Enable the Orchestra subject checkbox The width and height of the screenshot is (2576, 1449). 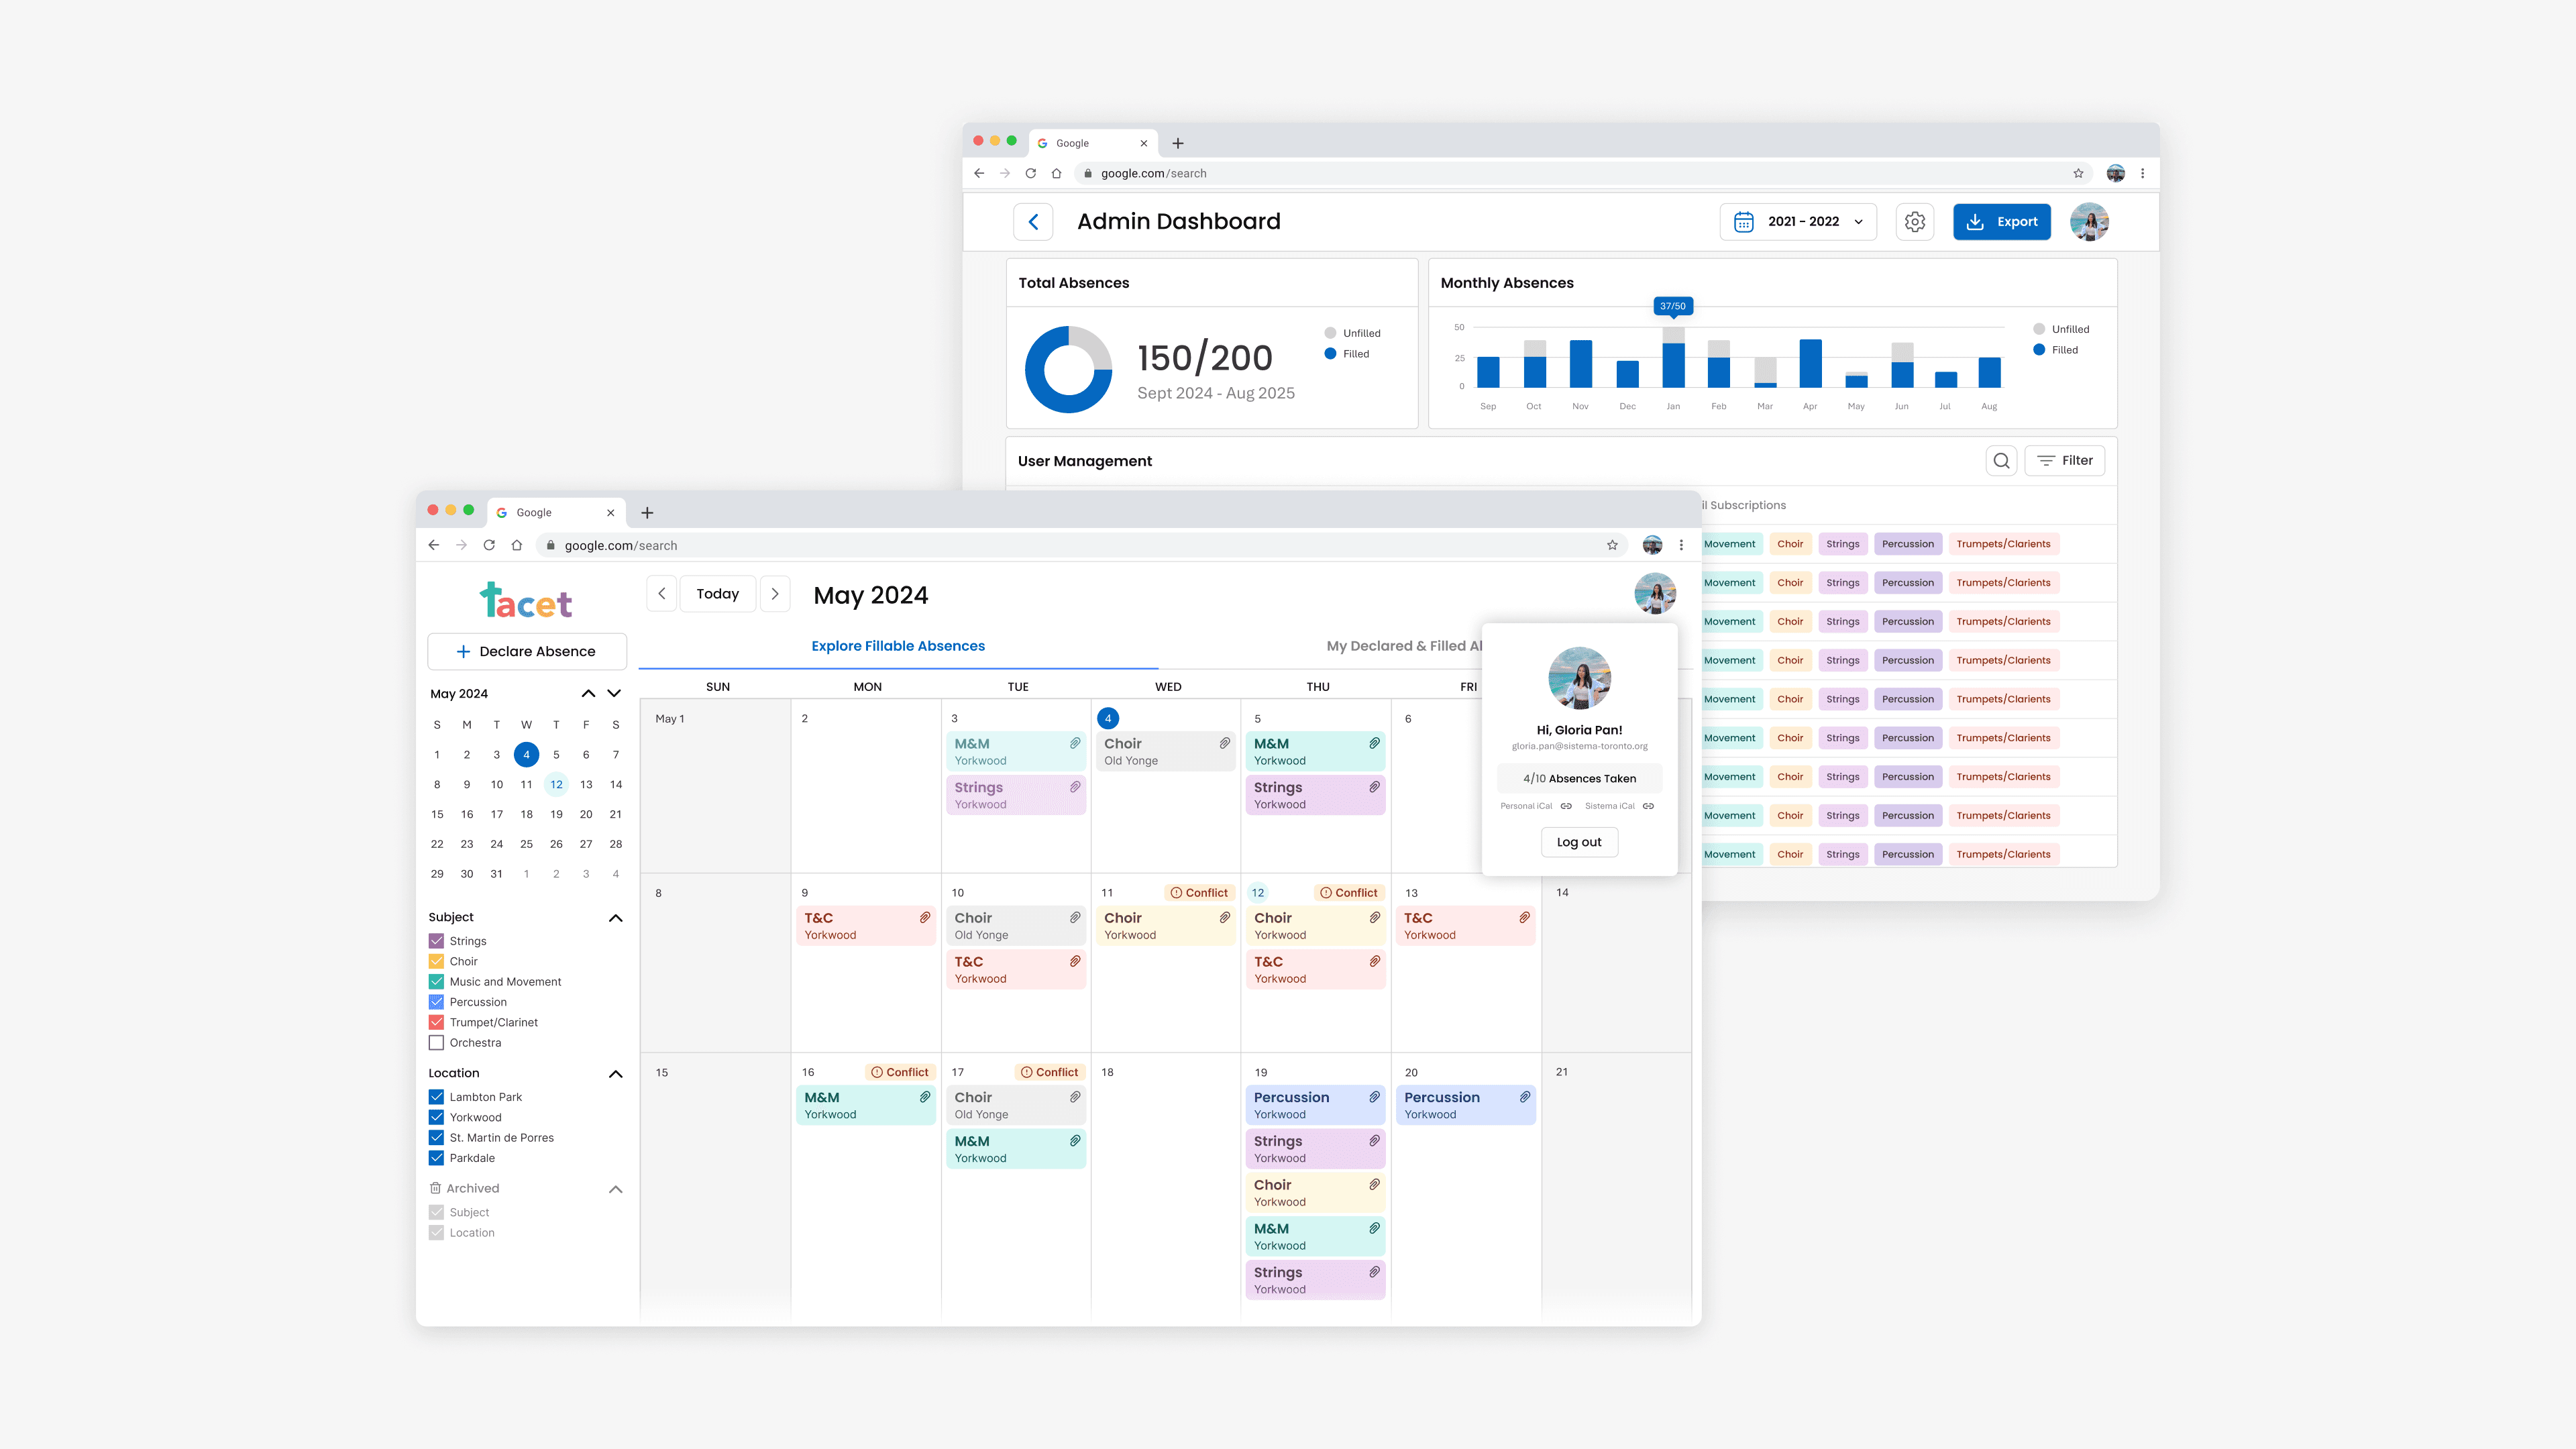tap(436, 1043)
